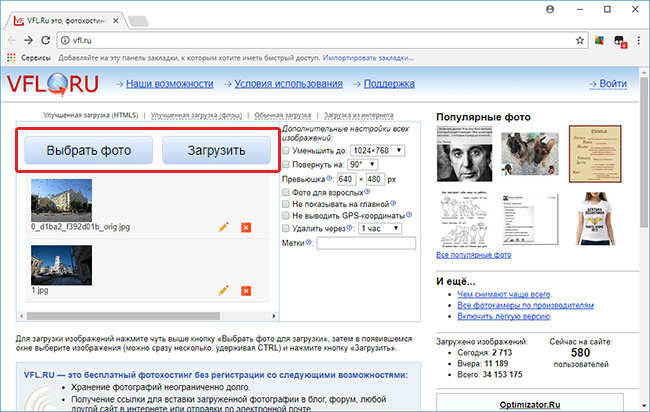
Task: Close the VFL.Ru browser tab
Action: [116, 20]
